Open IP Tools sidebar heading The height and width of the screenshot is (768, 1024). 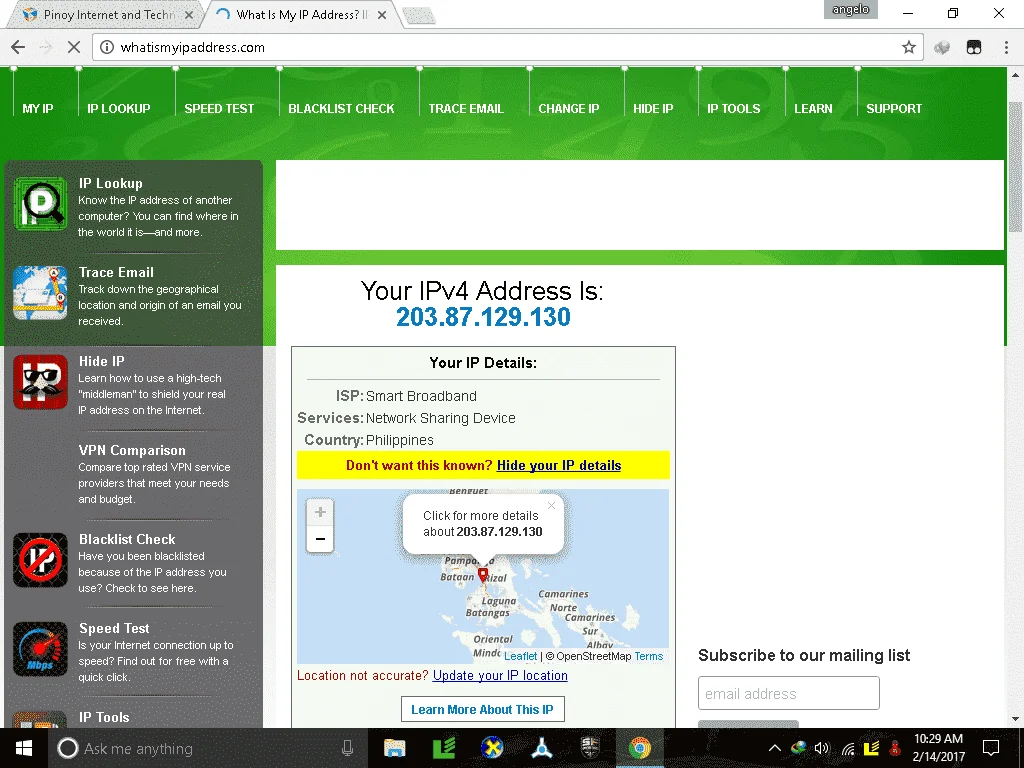[x=104, y=717]
